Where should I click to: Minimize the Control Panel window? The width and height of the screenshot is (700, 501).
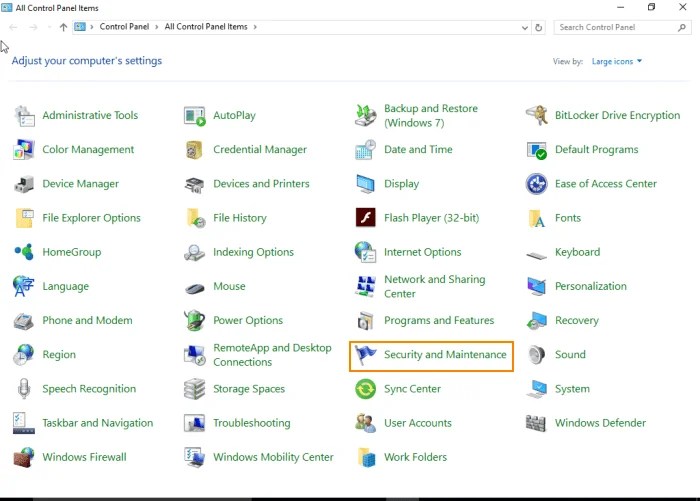(621, 7)
